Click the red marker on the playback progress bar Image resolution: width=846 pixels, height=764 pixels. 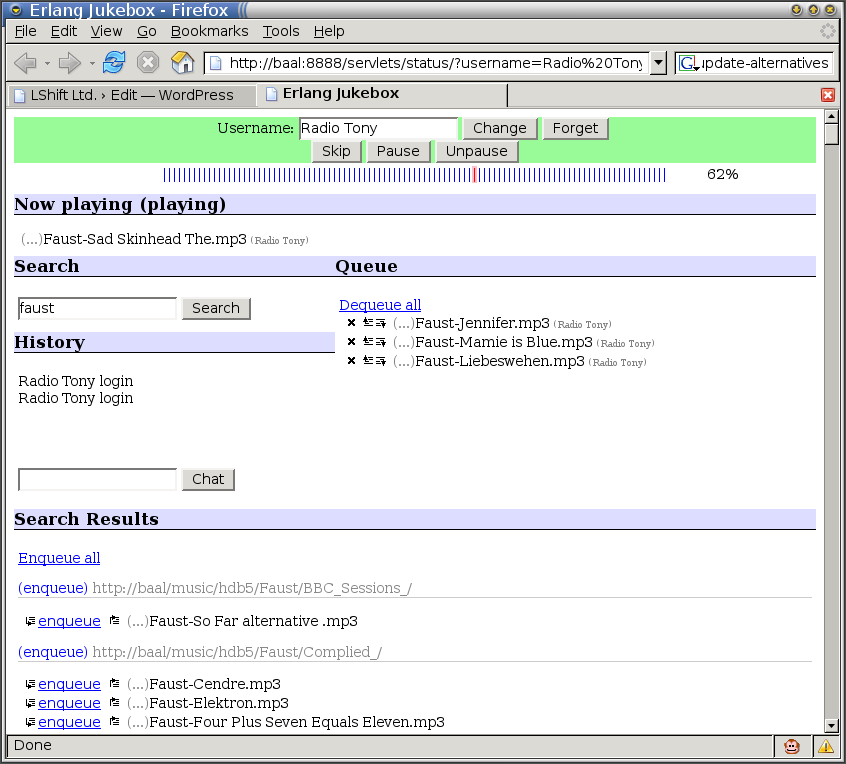pos(475,175)
